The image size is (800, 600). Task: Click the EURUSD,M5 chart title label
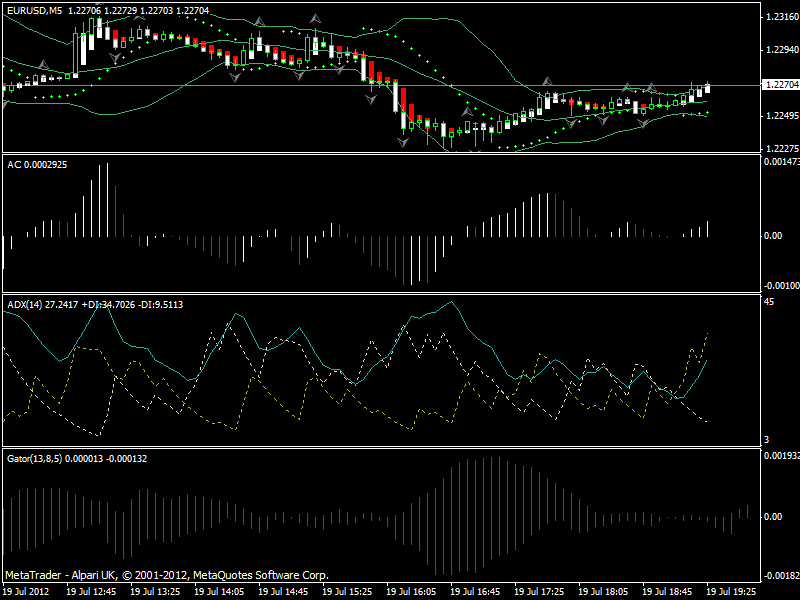coord(108,10)
